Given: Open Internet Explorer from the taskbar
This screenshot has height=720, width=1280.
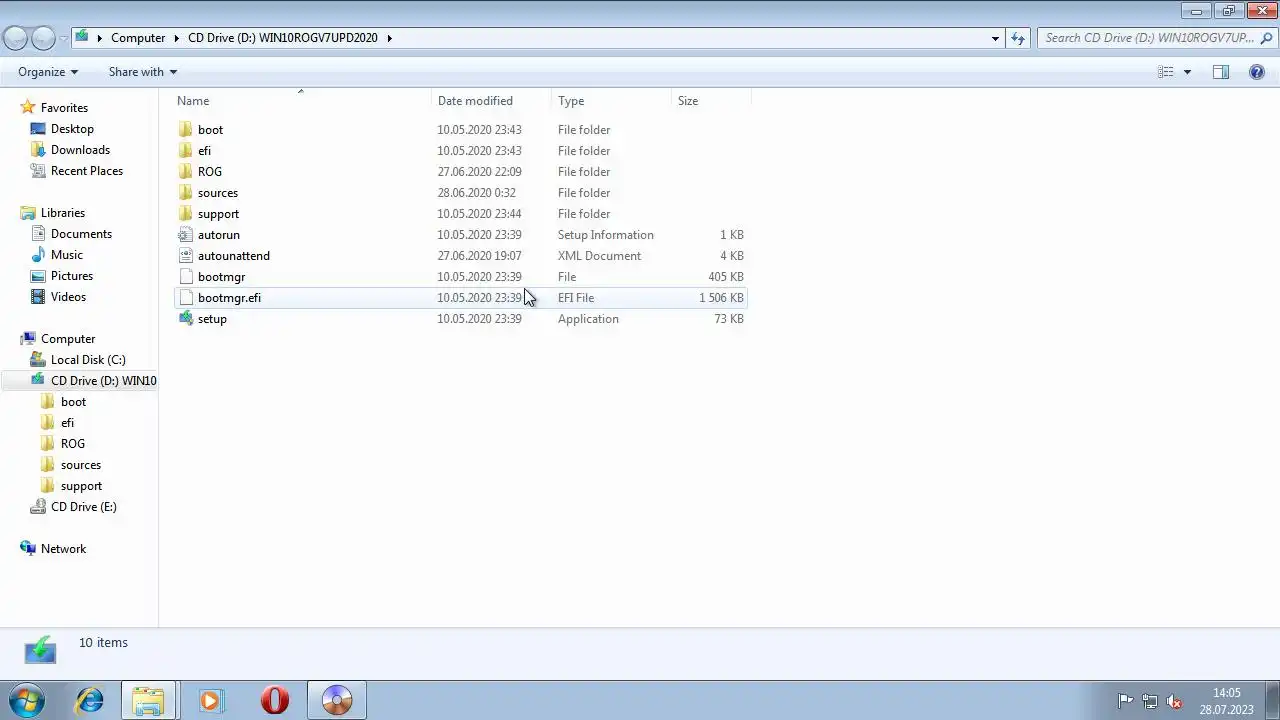Looking at the screenshot, I should [x=89, y=701].
